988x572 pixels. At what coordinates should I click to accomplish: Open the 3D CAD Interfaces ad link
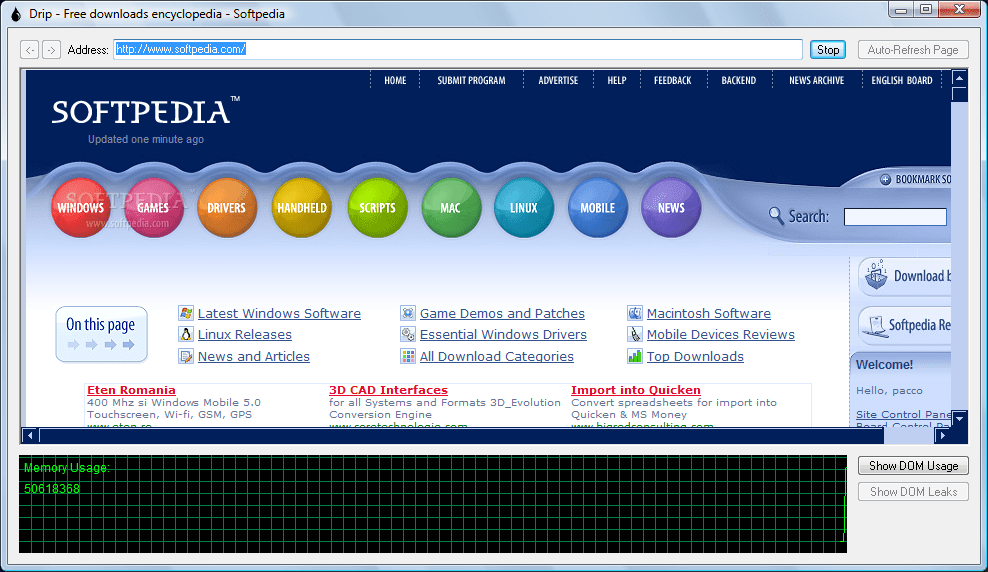point(388,390)
